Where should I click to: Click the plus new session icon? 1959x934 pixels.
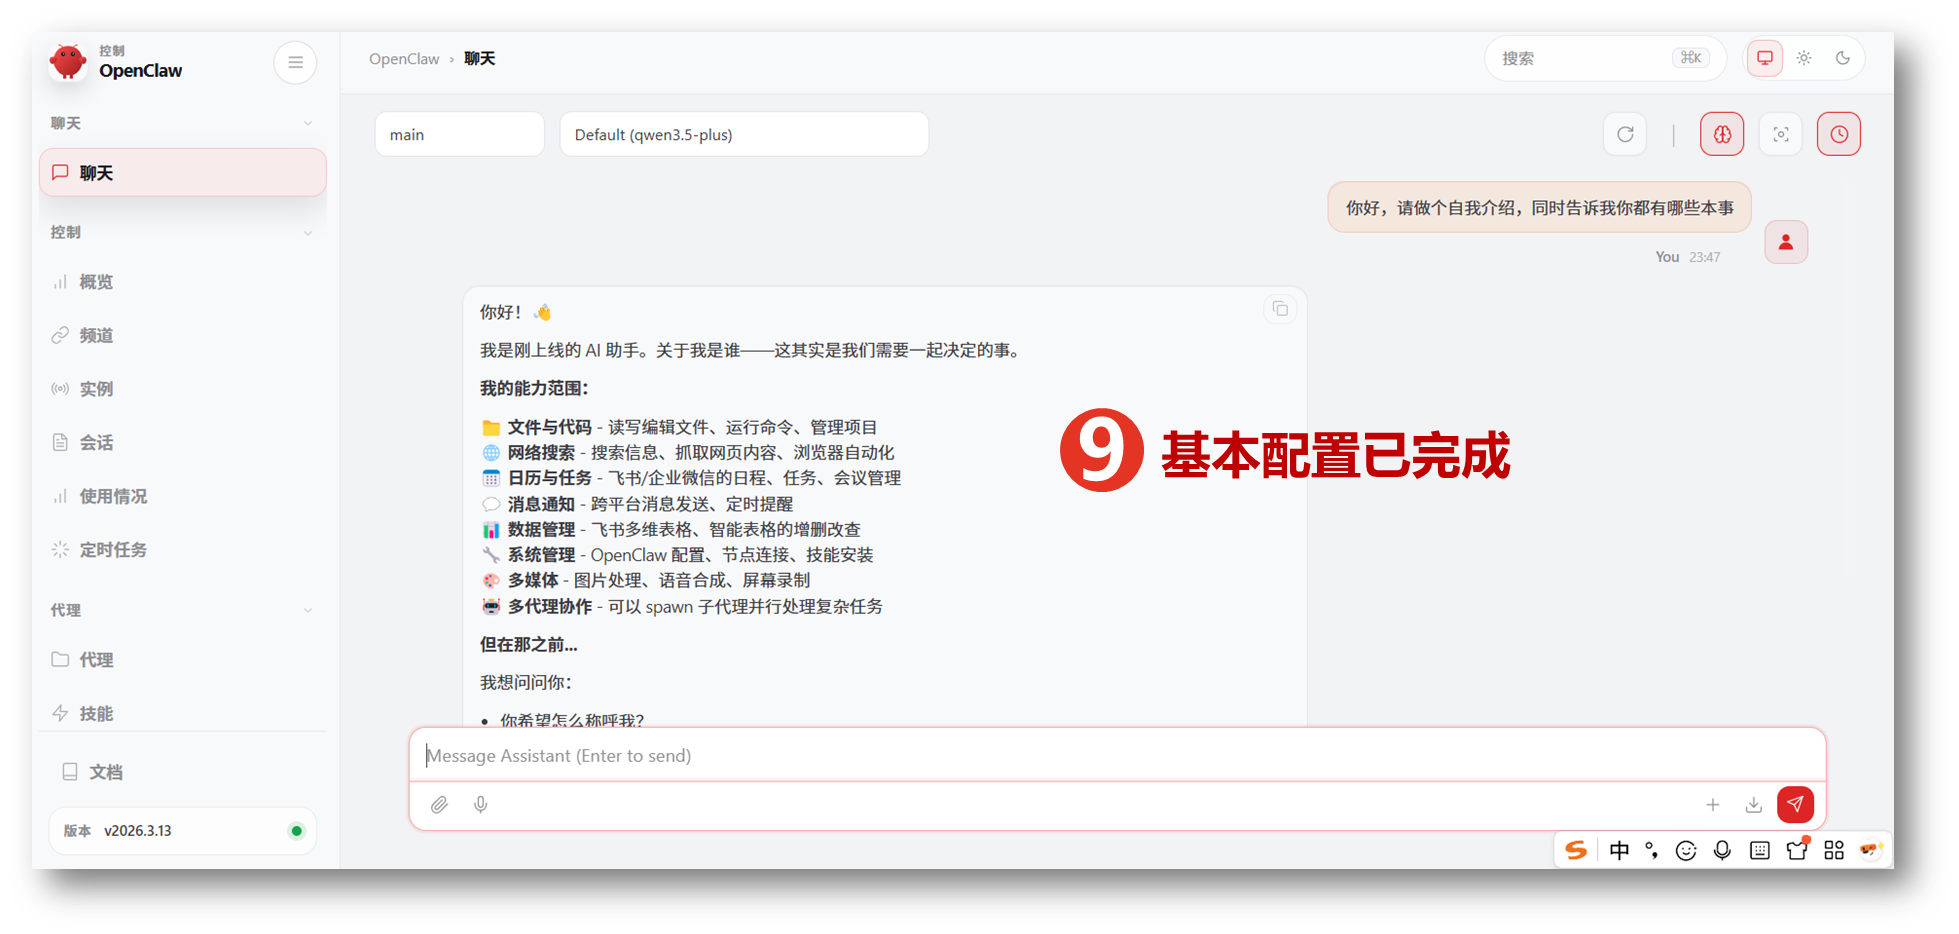click(1713, 805)
